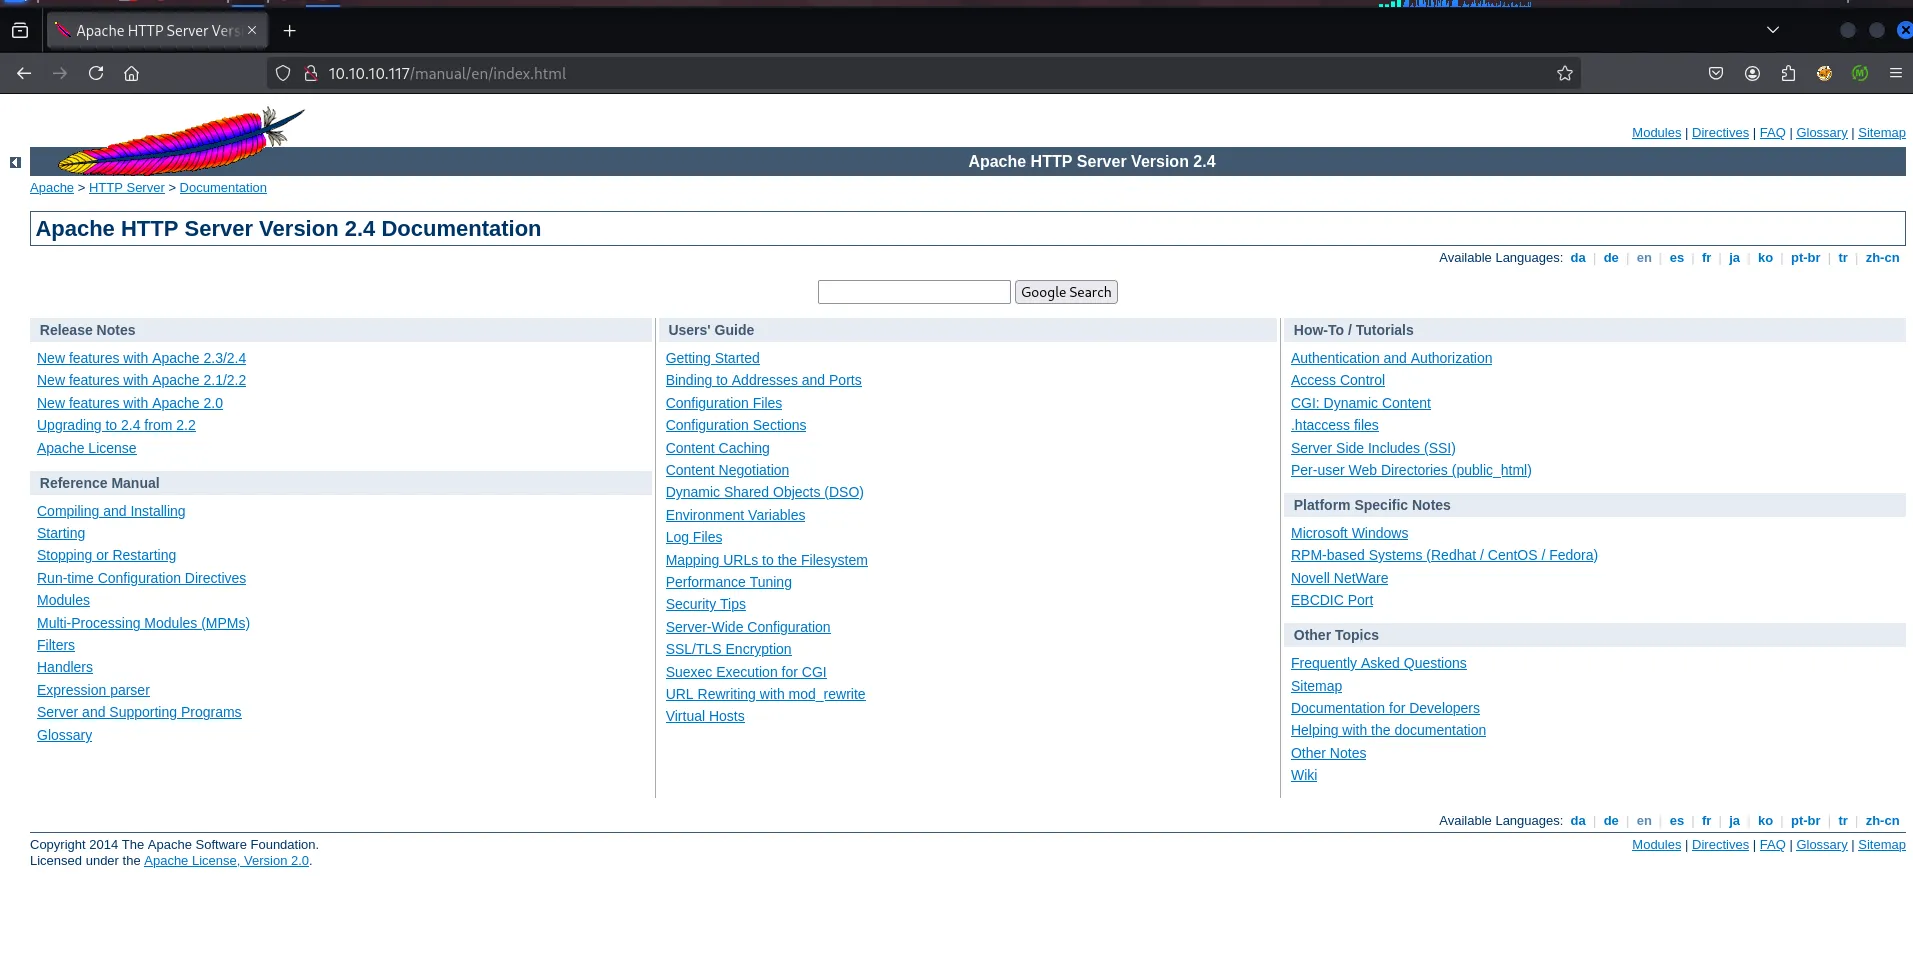
Task: Open Dynamic Shared Objects (DSO)
Action: click(x=765, y=492)
